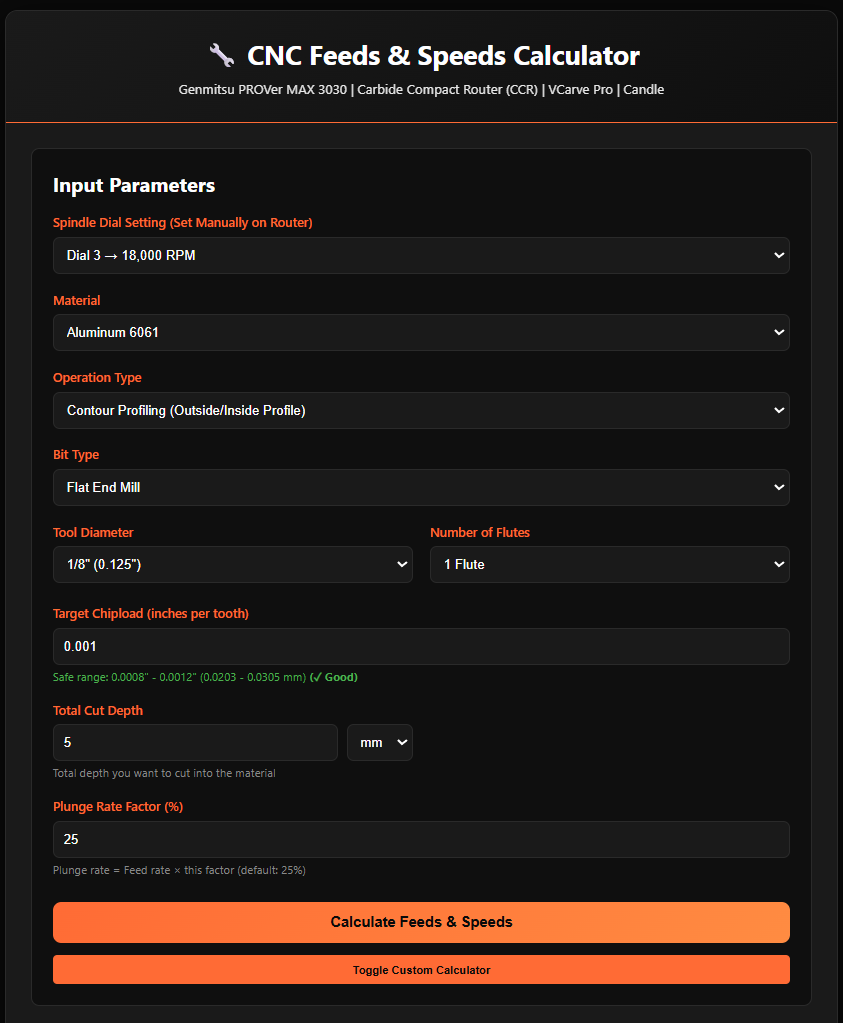843x1023 pixels.
Task: Expand the Operation Type dropdown
Action: coord(420,410)
